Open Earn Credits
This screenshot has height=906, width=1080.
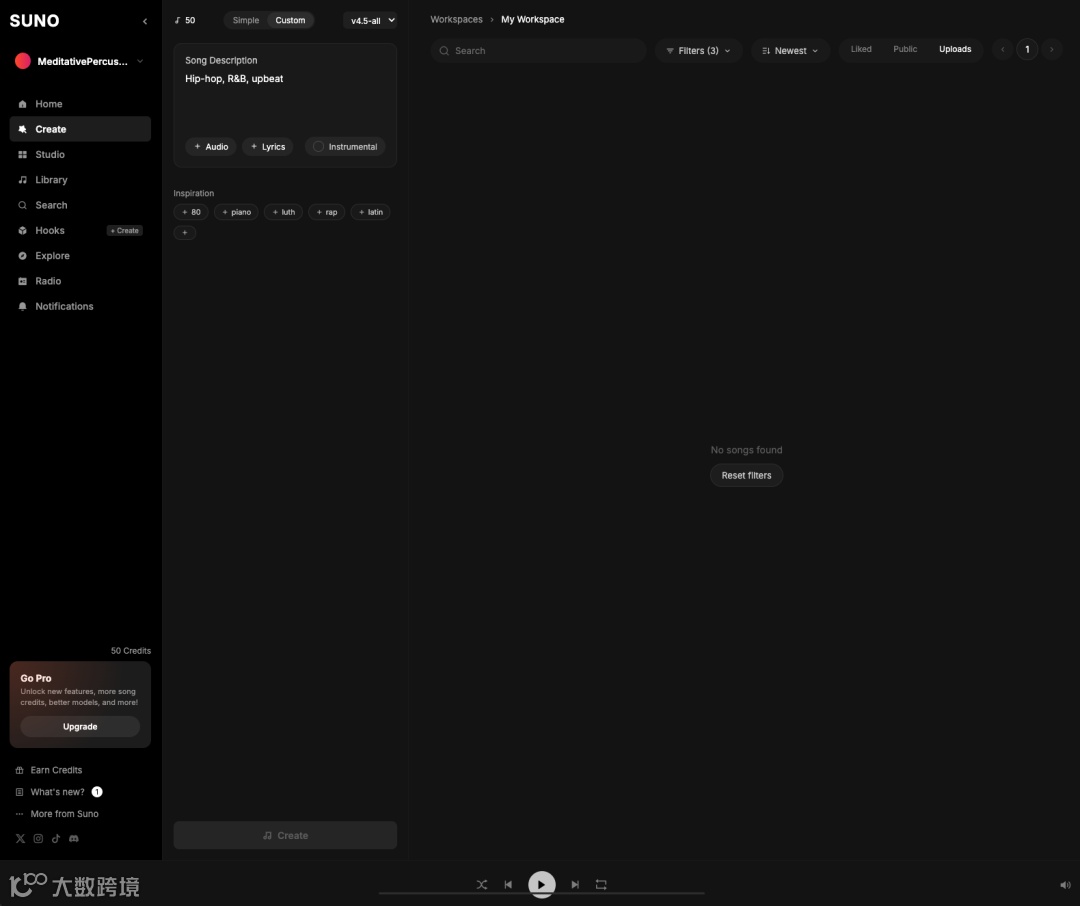click(x=56, y=770)
